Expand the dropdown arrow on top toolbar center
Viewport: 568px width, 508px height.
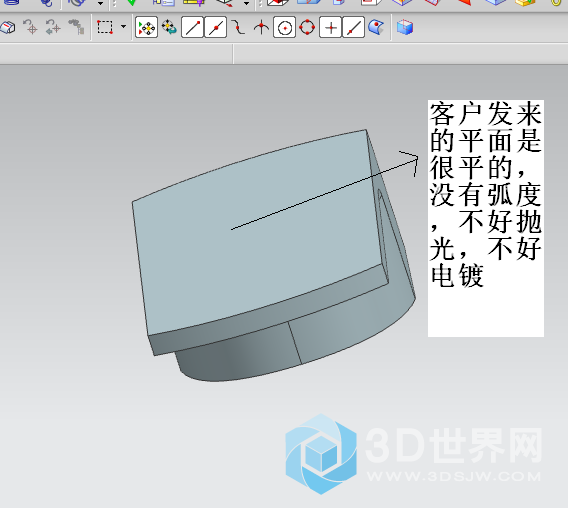(246, 4)
